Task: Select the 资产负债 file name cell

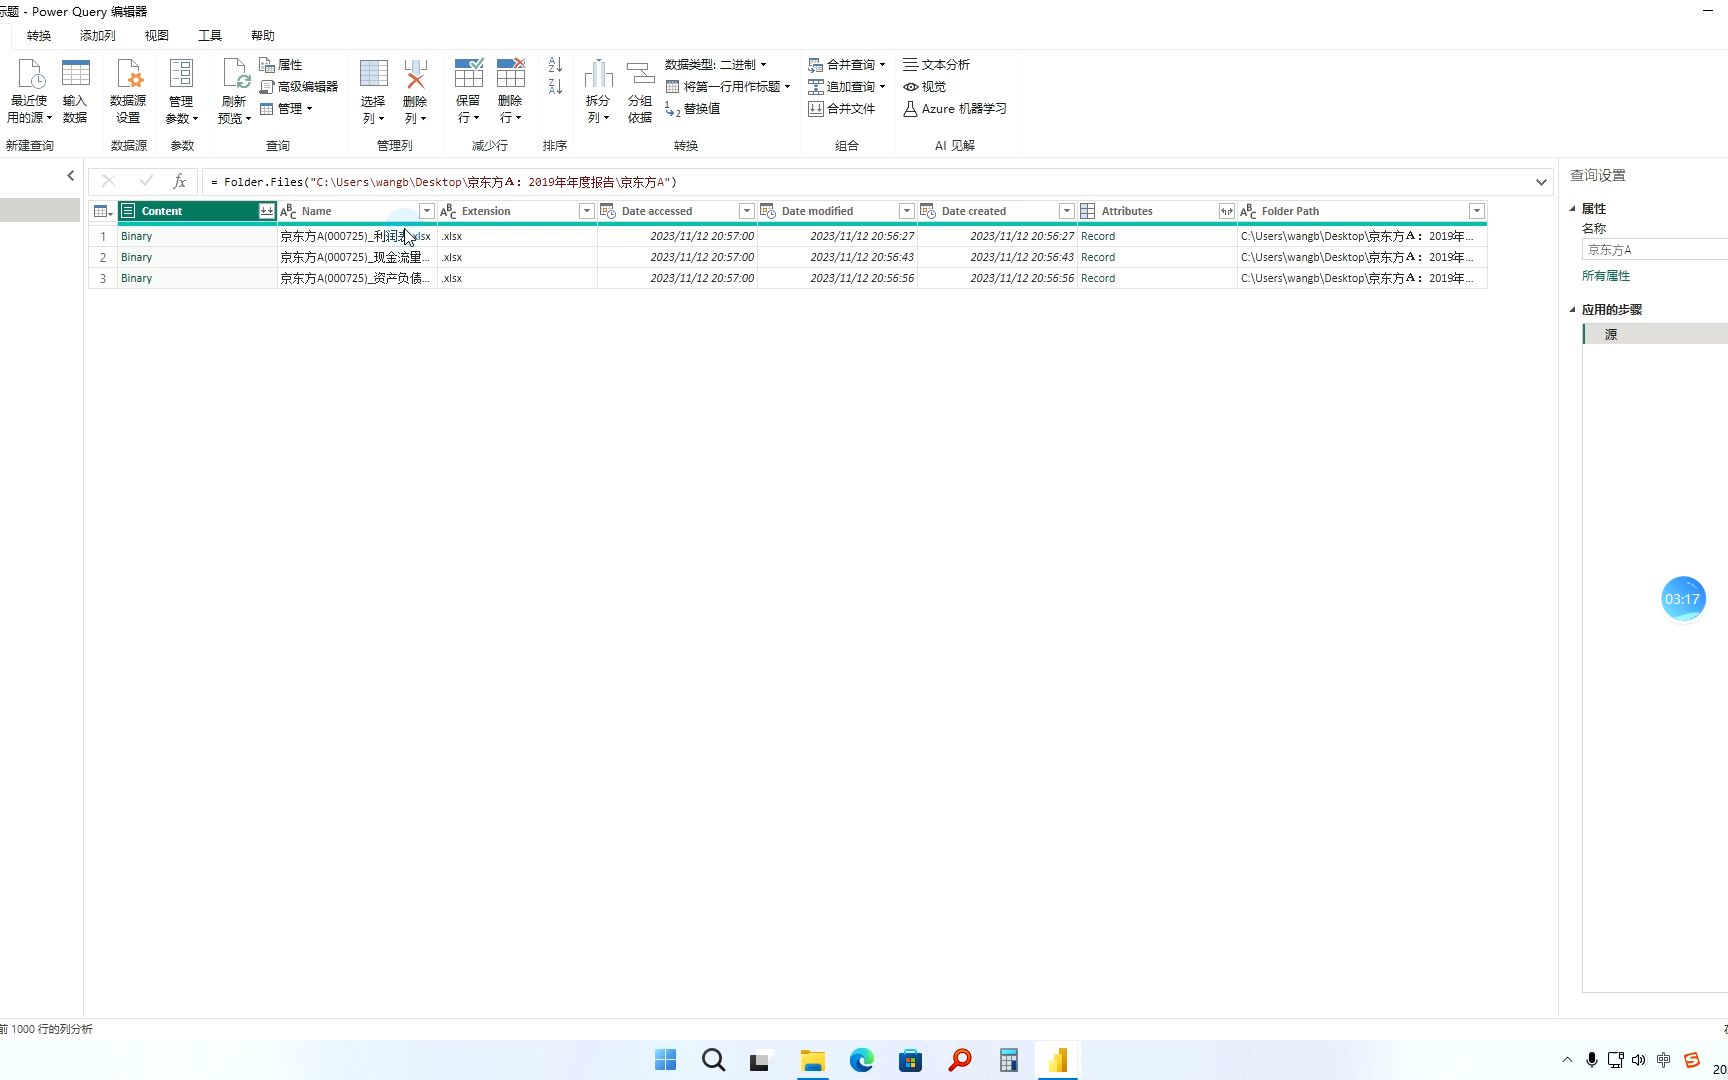Action: (357, 278)
